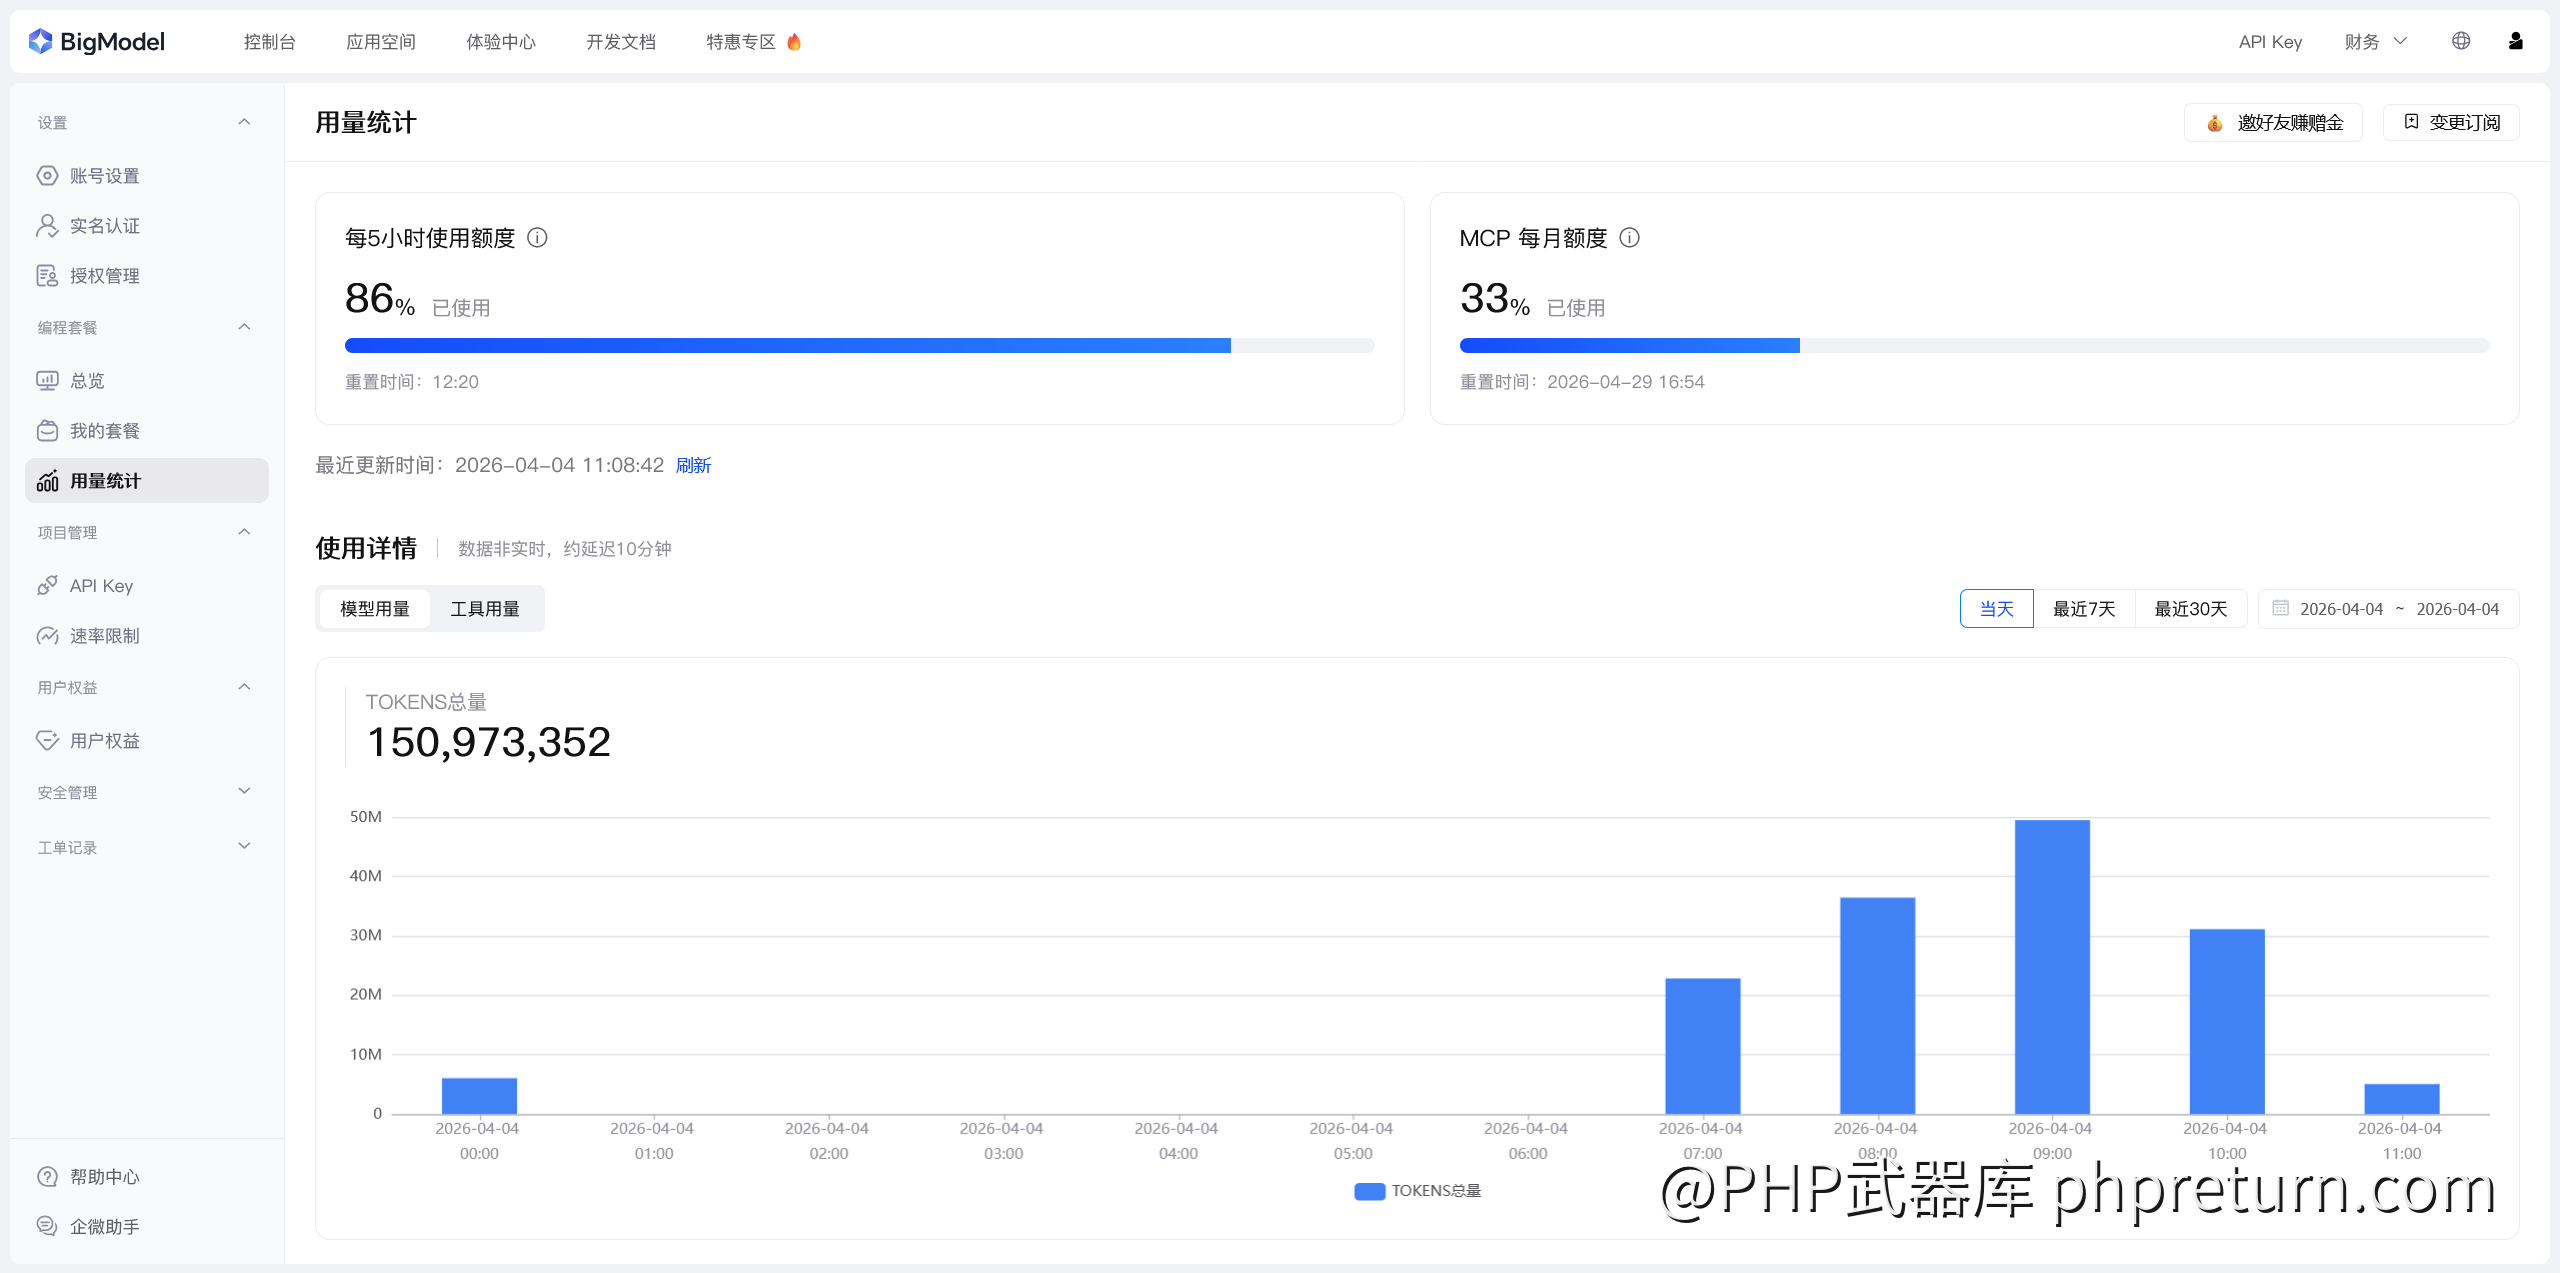Open the language globe icon
Viewport: 2560px width, 1273px height.
tap(2461, 41)
